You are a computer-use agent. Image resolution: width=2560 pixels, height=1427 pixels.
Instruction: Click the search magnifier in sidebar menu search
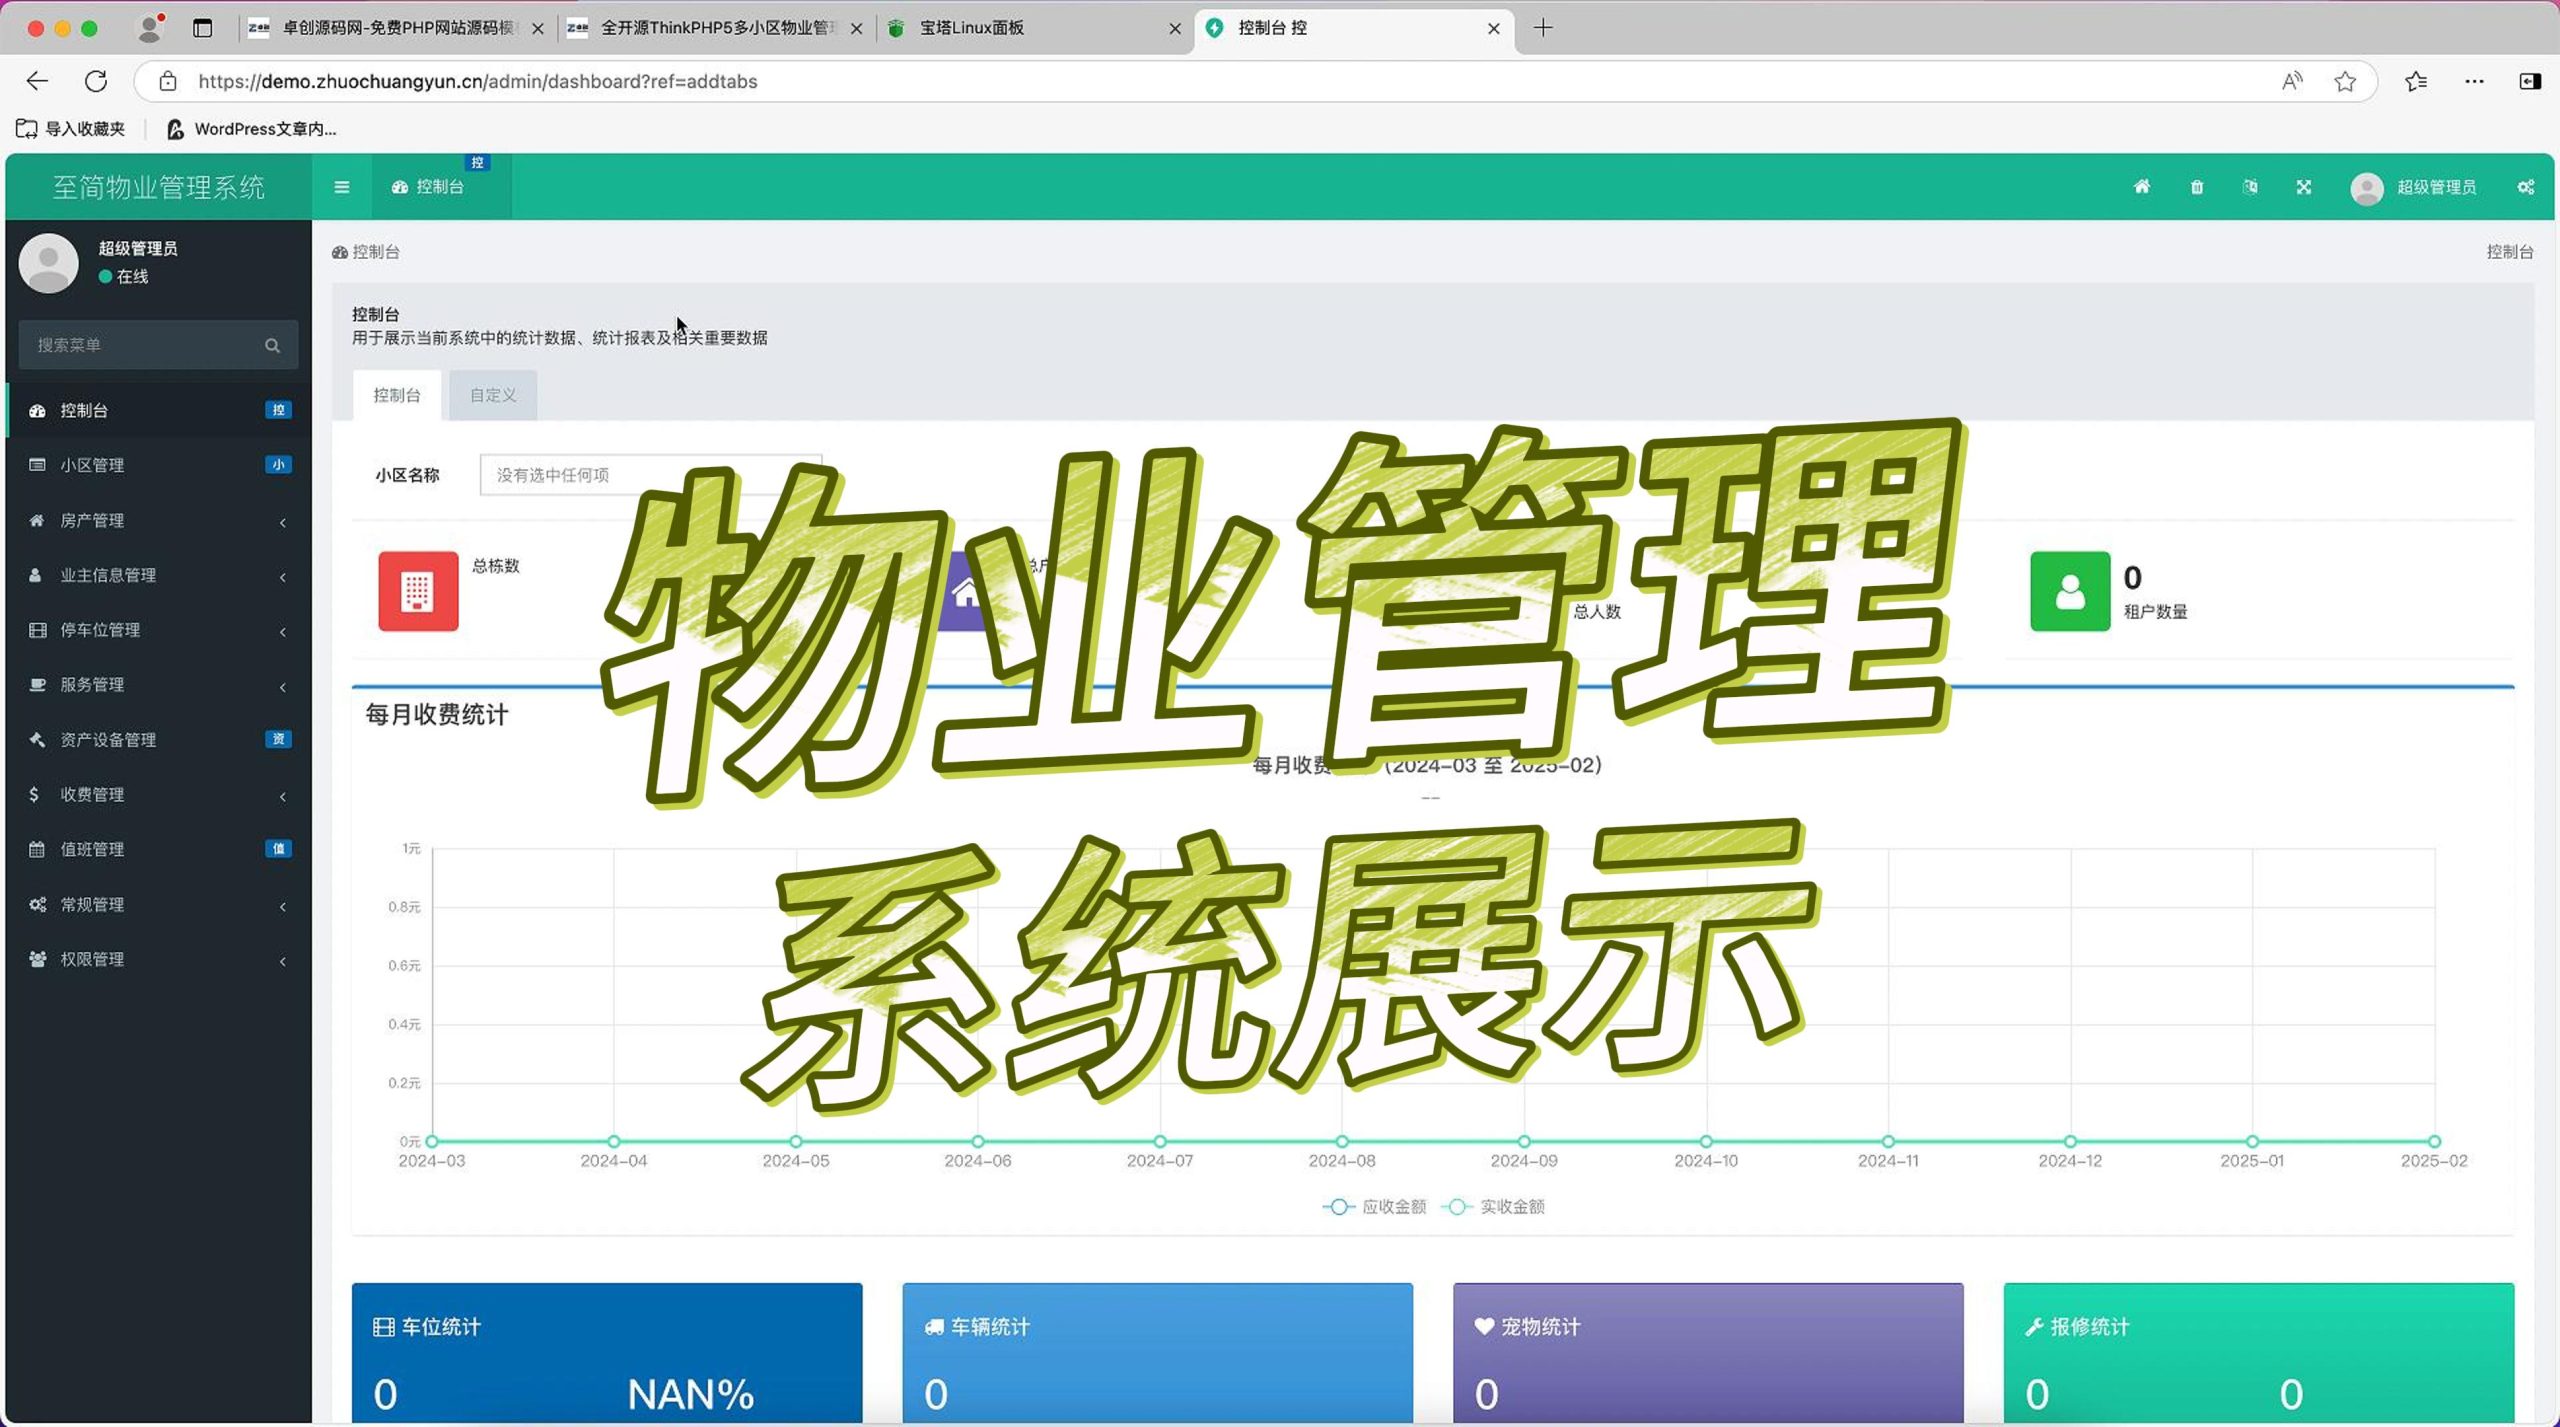point(272,345)
